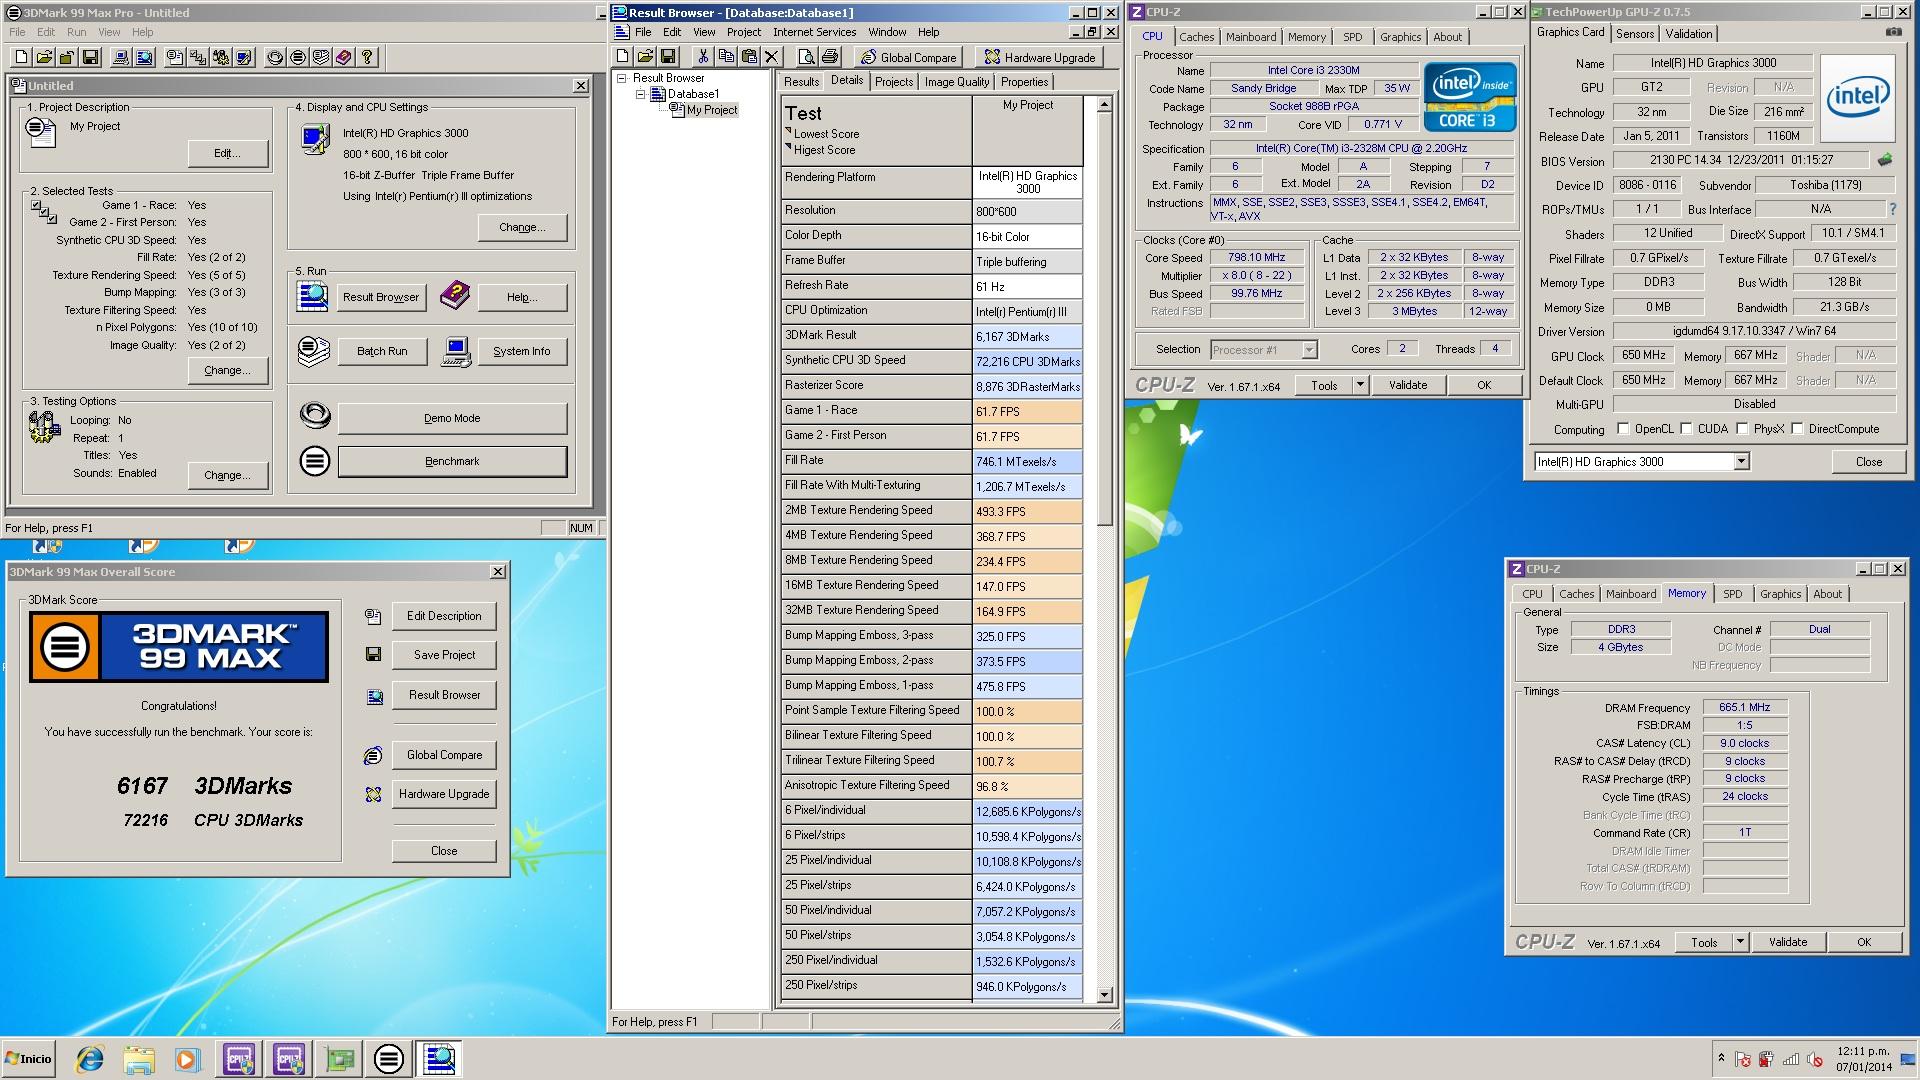Open the Tools dropdown arrow in upper CPU-Z window
The height and width of the screenshot is (1080, 1920).
coord(1360,385)
